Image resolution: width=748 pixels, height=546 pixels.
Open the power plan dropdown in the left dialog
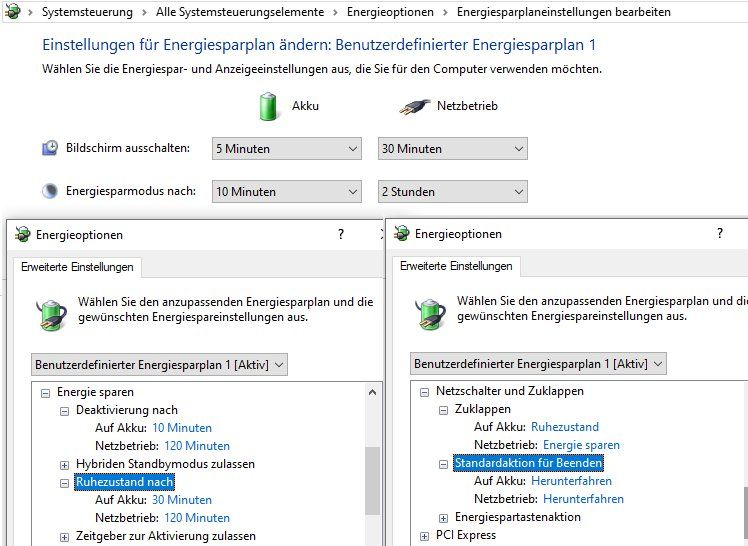click(x=159, y=365)
